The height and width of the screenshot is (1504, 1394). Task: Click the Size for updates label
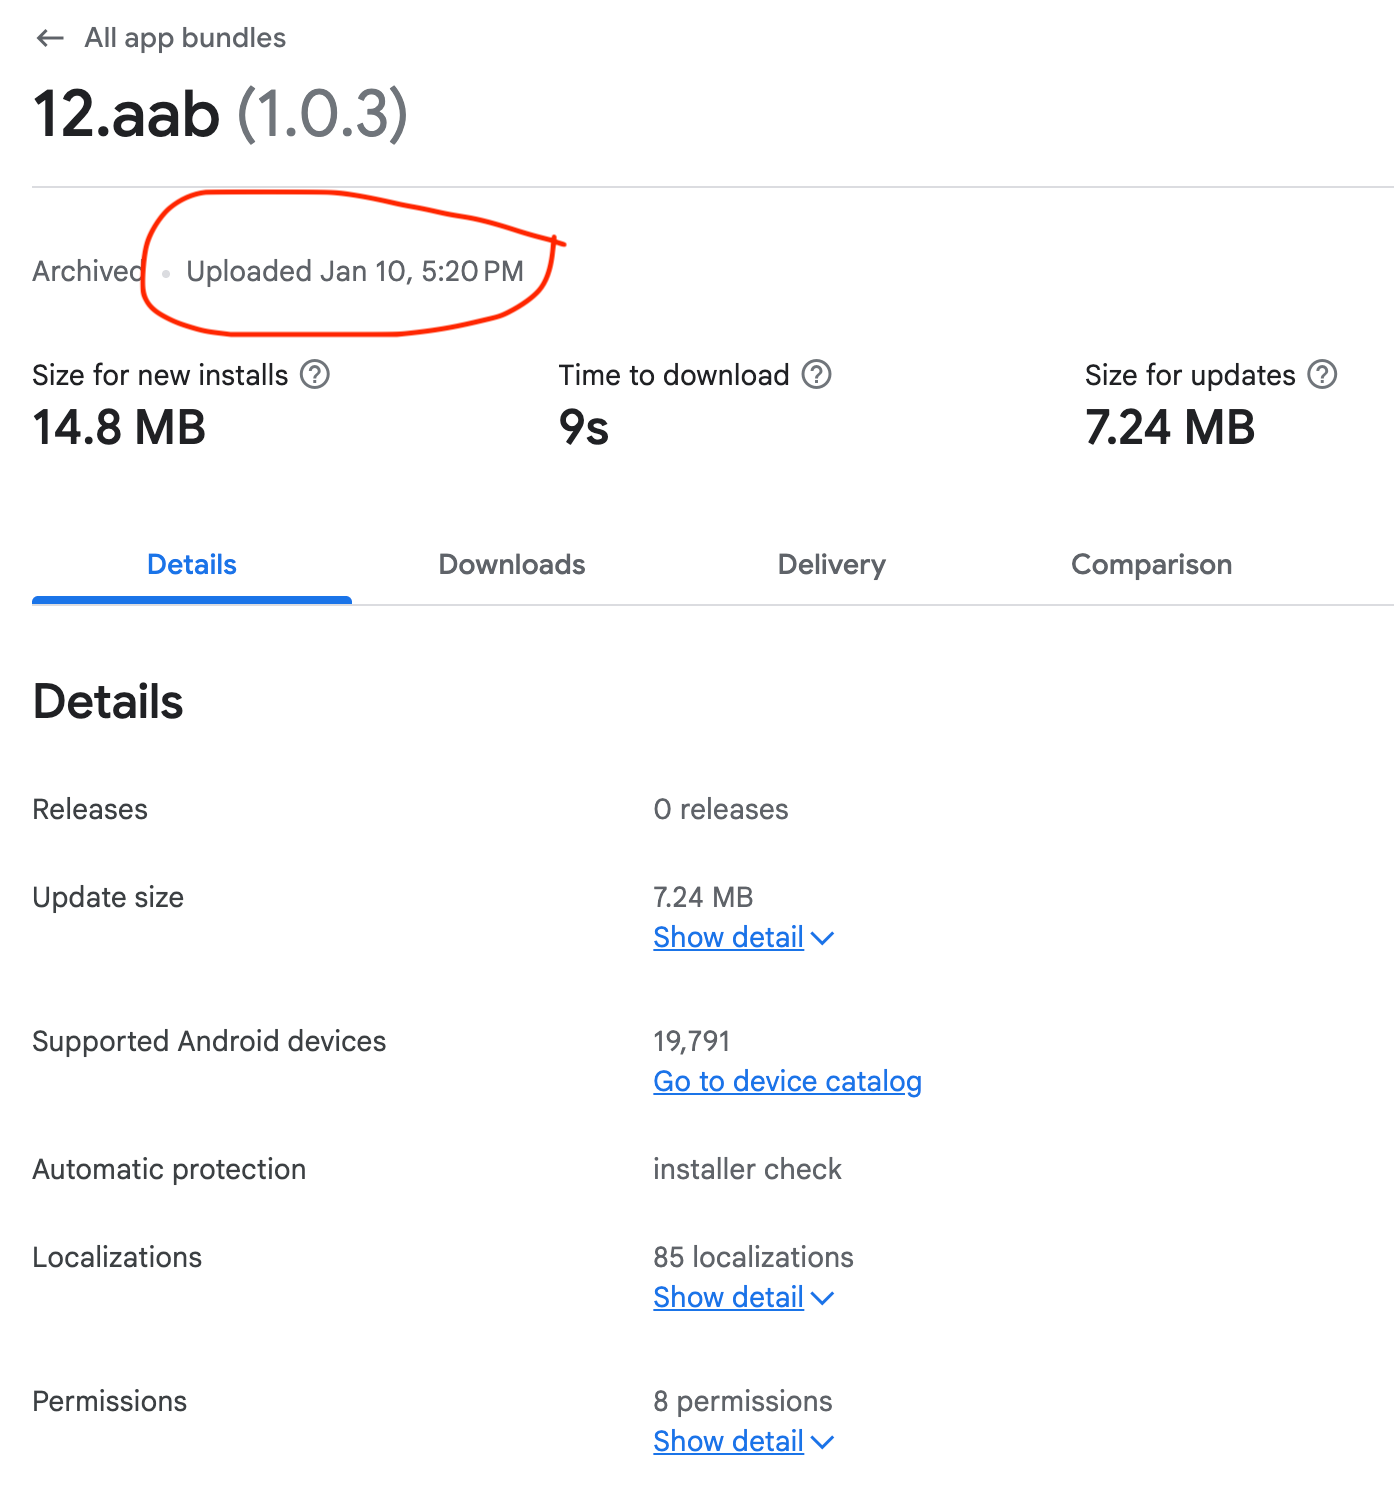coord(1190,376)
